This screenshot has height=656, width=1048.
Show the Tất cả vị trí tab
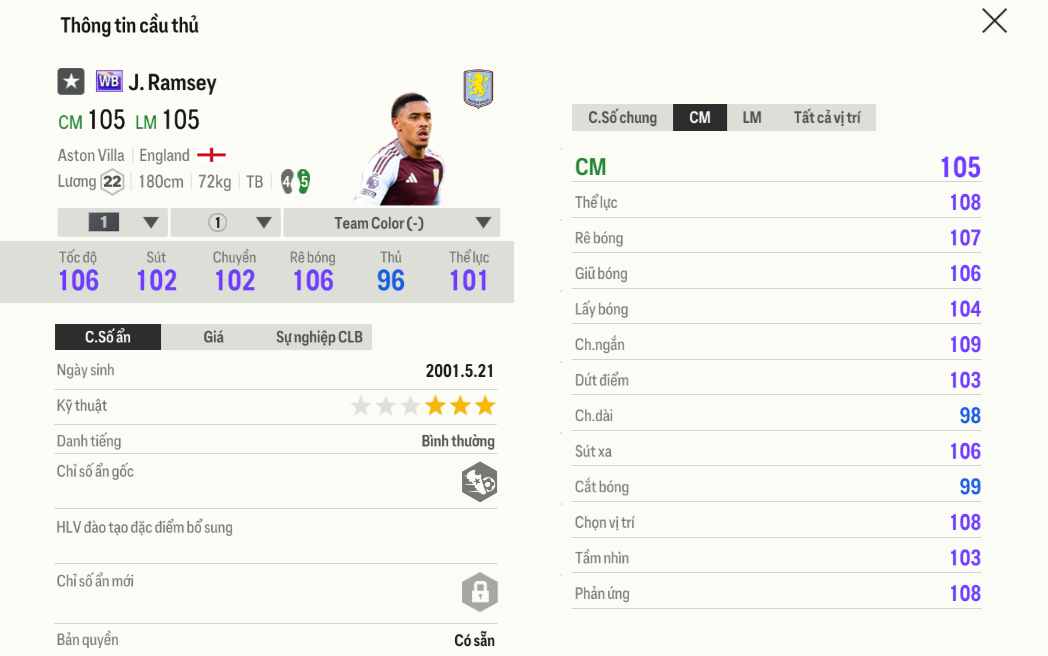click(826, 118)
